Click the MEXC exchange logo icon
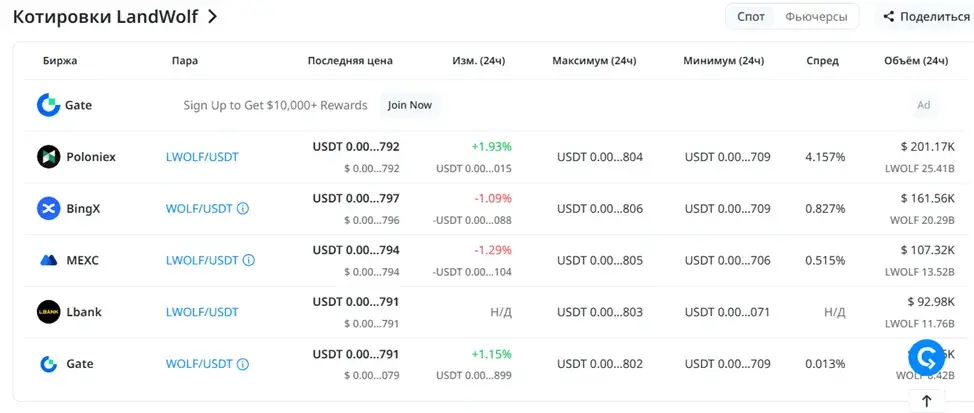Viewport: 974px width, 413px height. point(48,260)
